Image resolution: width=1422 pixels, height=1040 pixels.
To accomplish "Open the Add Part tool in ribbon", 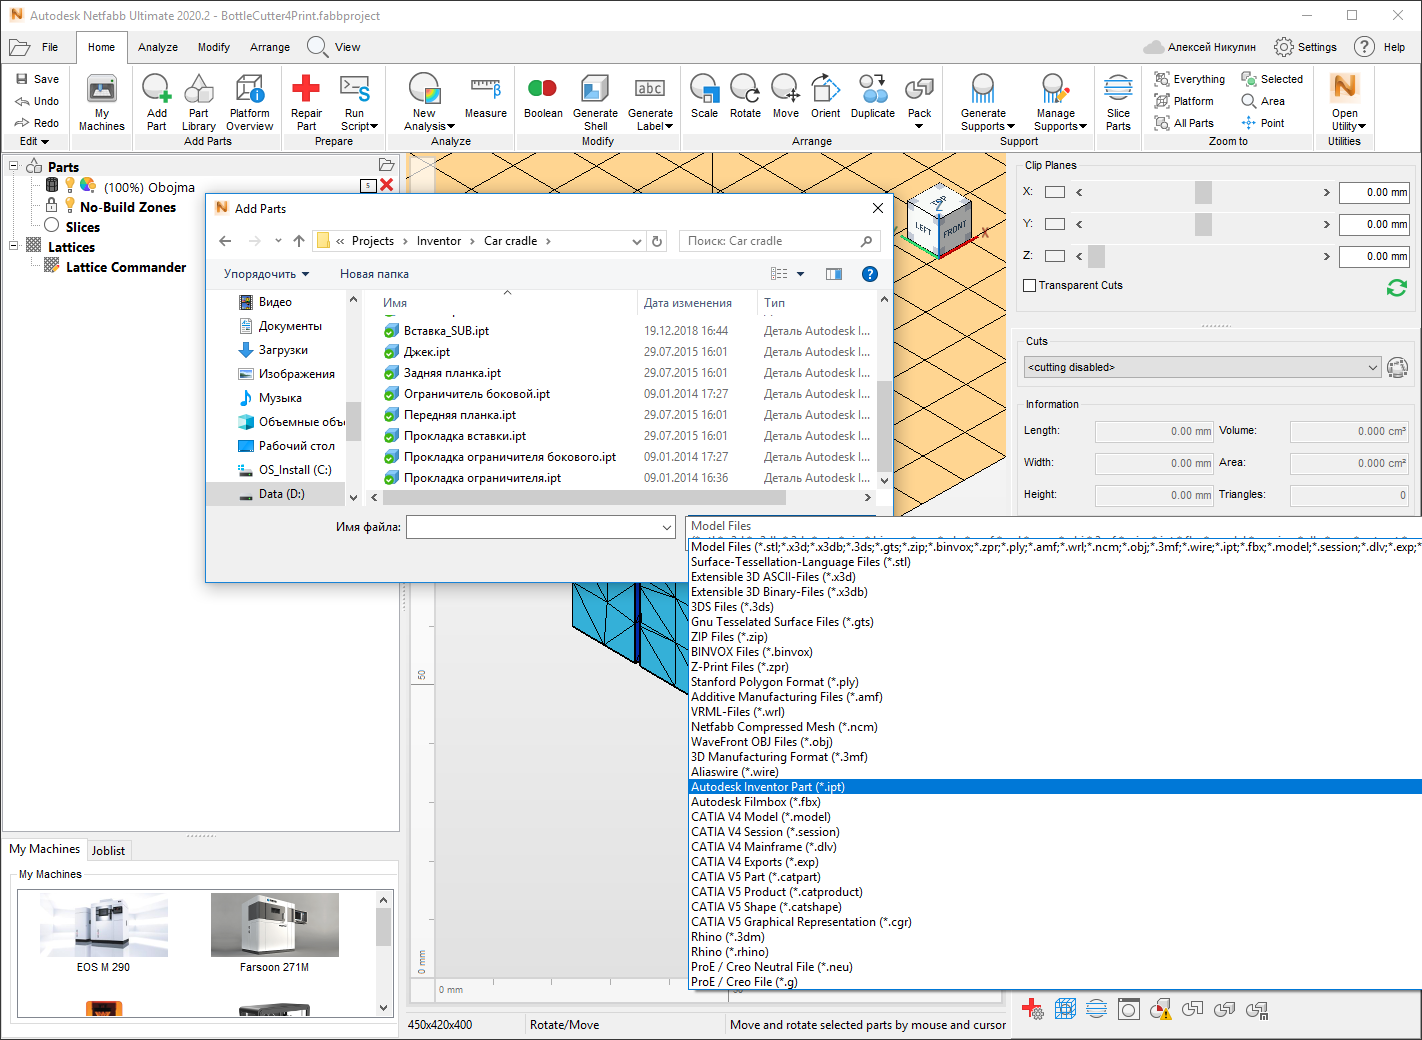I will [x=157, y=102].
